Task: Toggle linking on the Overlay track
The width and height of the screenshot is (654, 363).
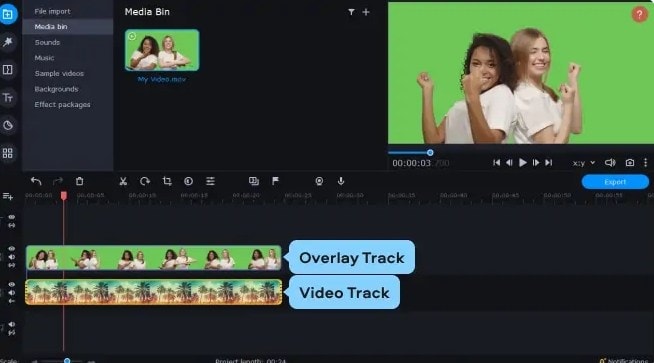Action: (12, 265)
